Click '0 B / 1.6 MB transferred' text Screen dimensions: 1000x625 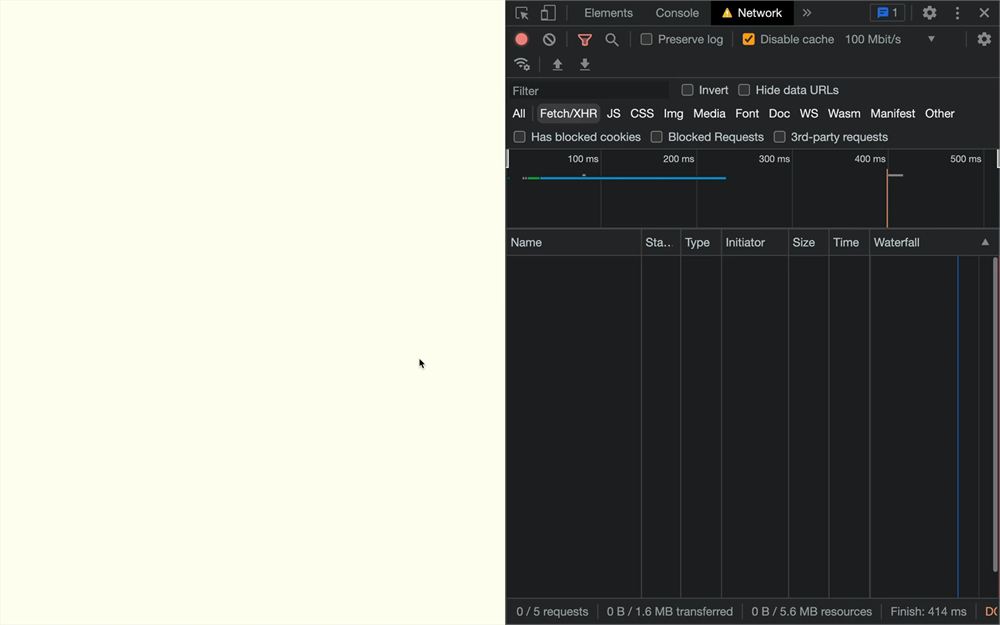tap(670, 612)
